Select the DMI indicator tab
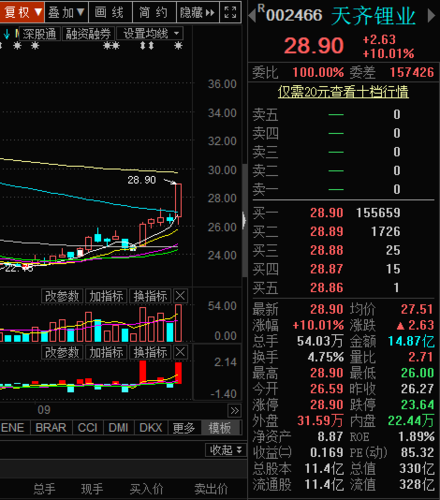Screen dimensions: 440x500 118,428
